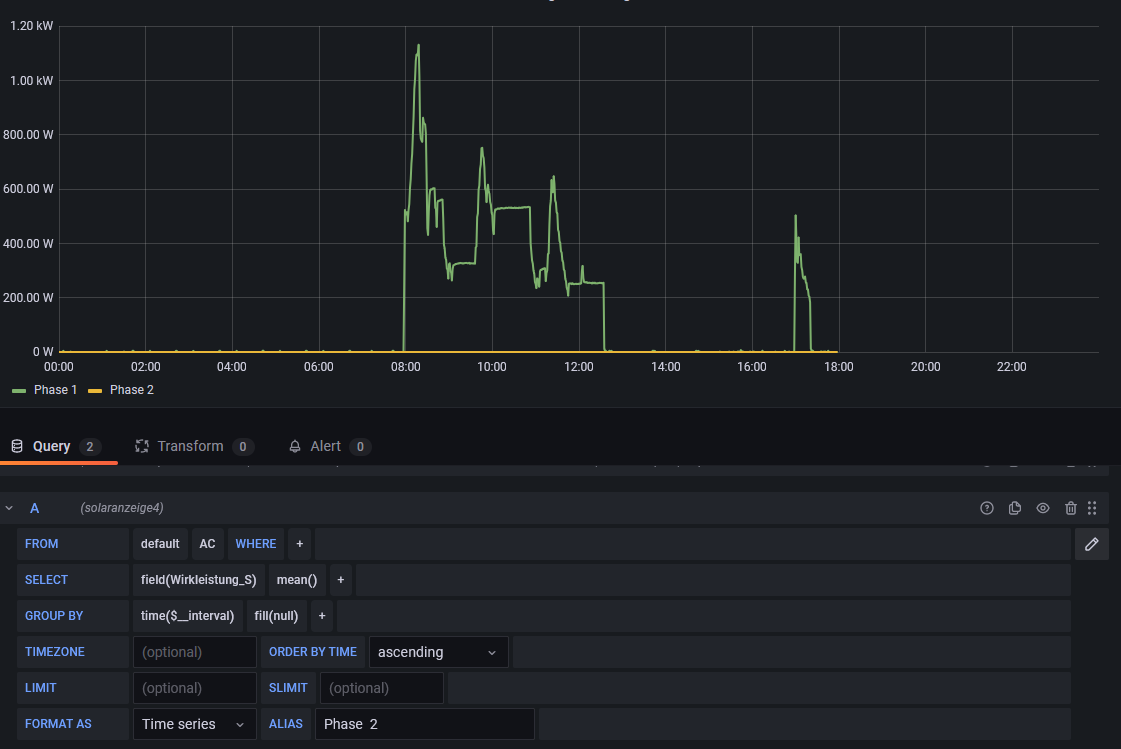The image size is (1121, 749).
Task: Delete query A with trash icon
Action: click(1071, 508)
